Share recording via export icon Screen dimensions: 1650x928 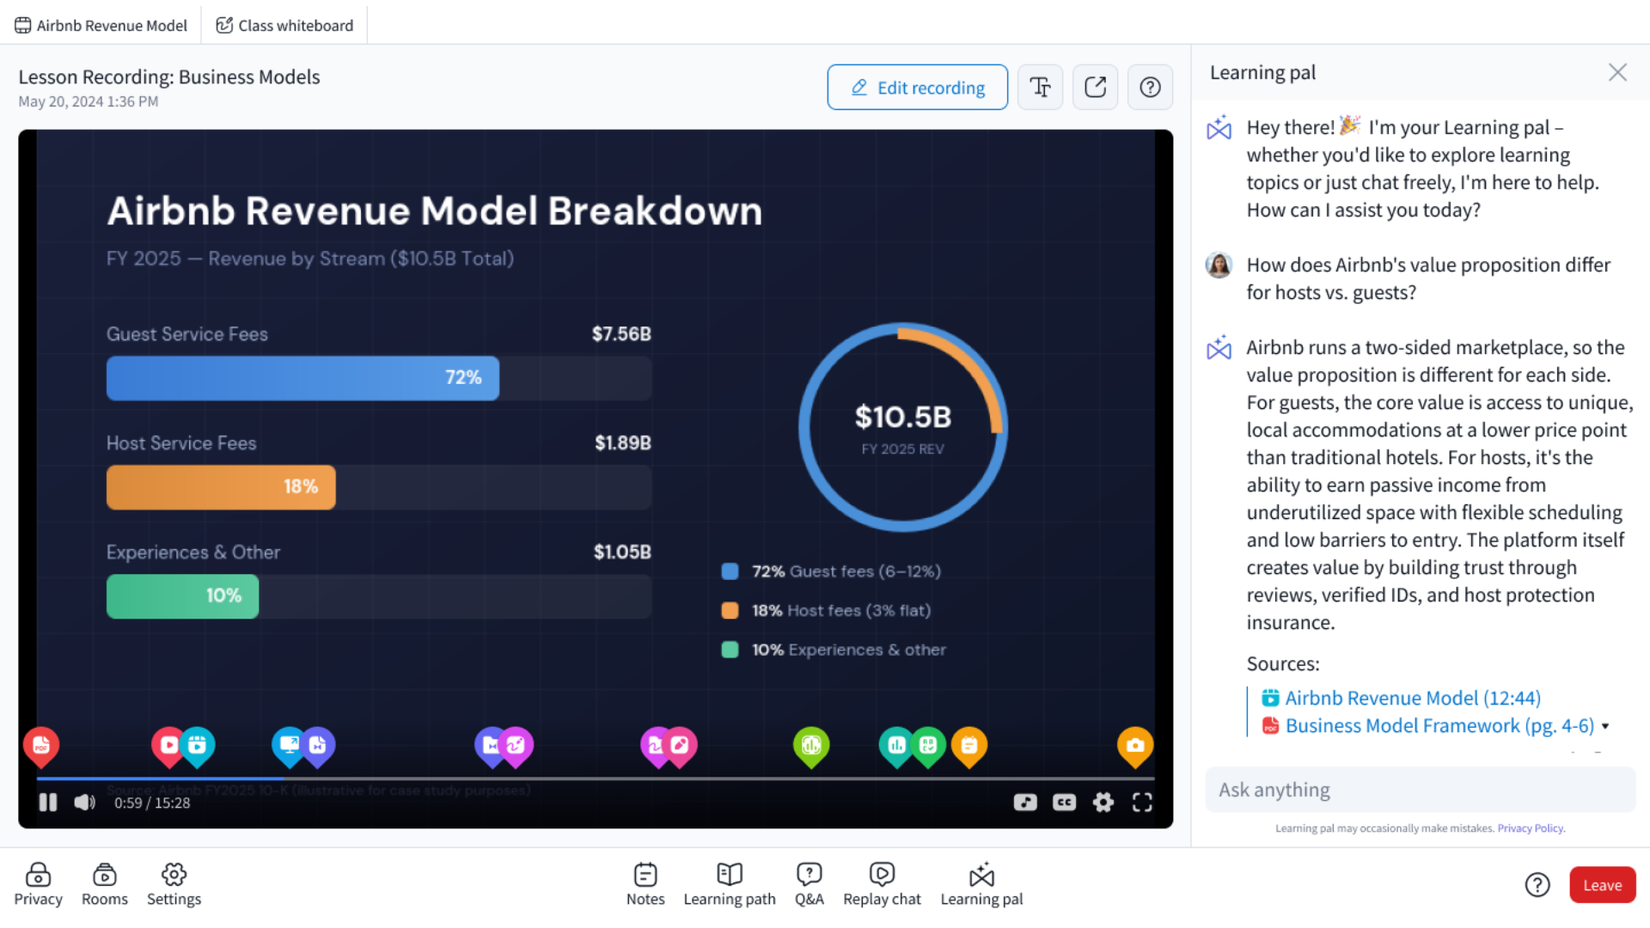(x=1095, y=87)
